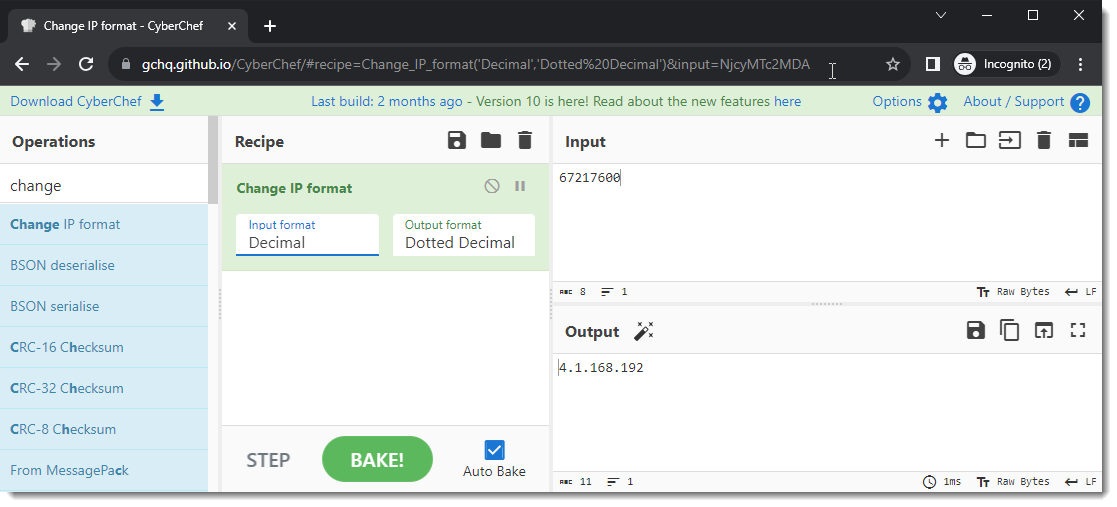1117x507 pixels.
Task: Click the Change IP format recipe title
Action: [294, 188]
